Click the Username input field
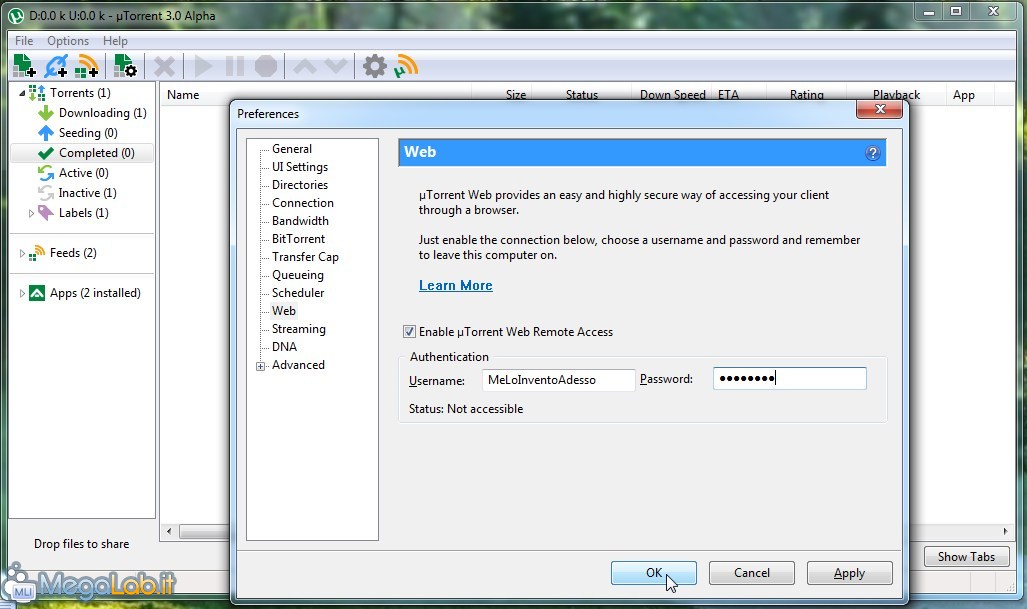Image resolution: width=1027 pixels, height=609 pixels. point(559,380)
